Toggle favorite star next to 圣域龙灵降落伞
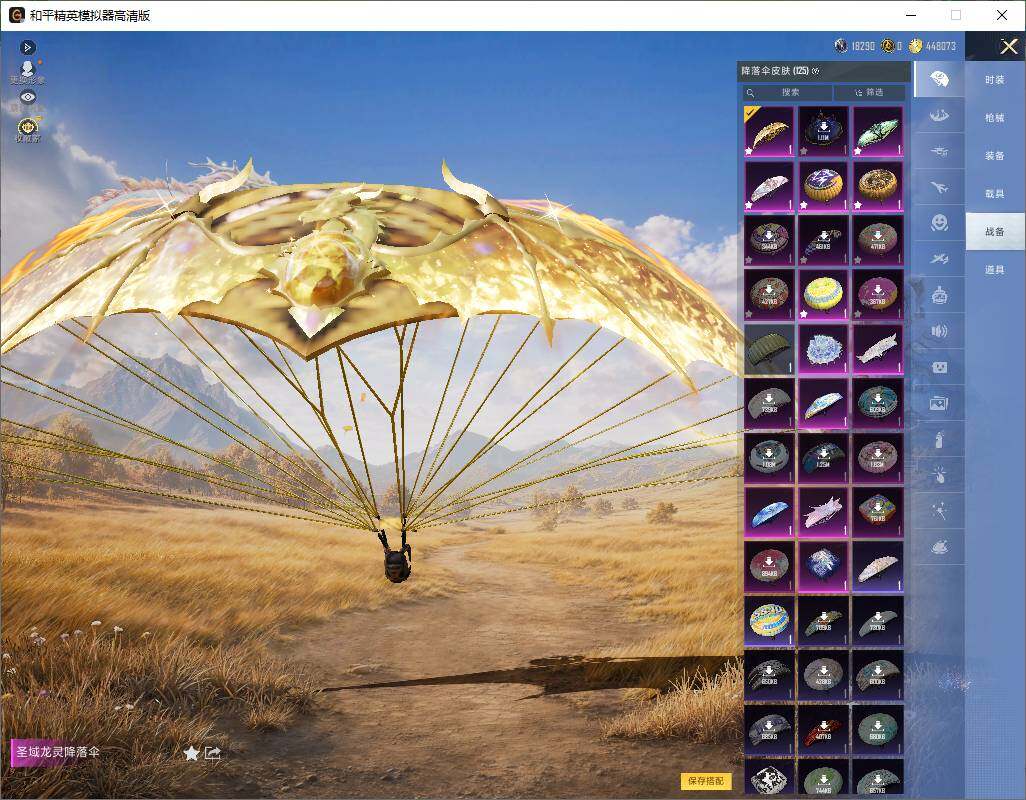Image resolution: width=1026 pixels, height=800 pixels. 191,753
